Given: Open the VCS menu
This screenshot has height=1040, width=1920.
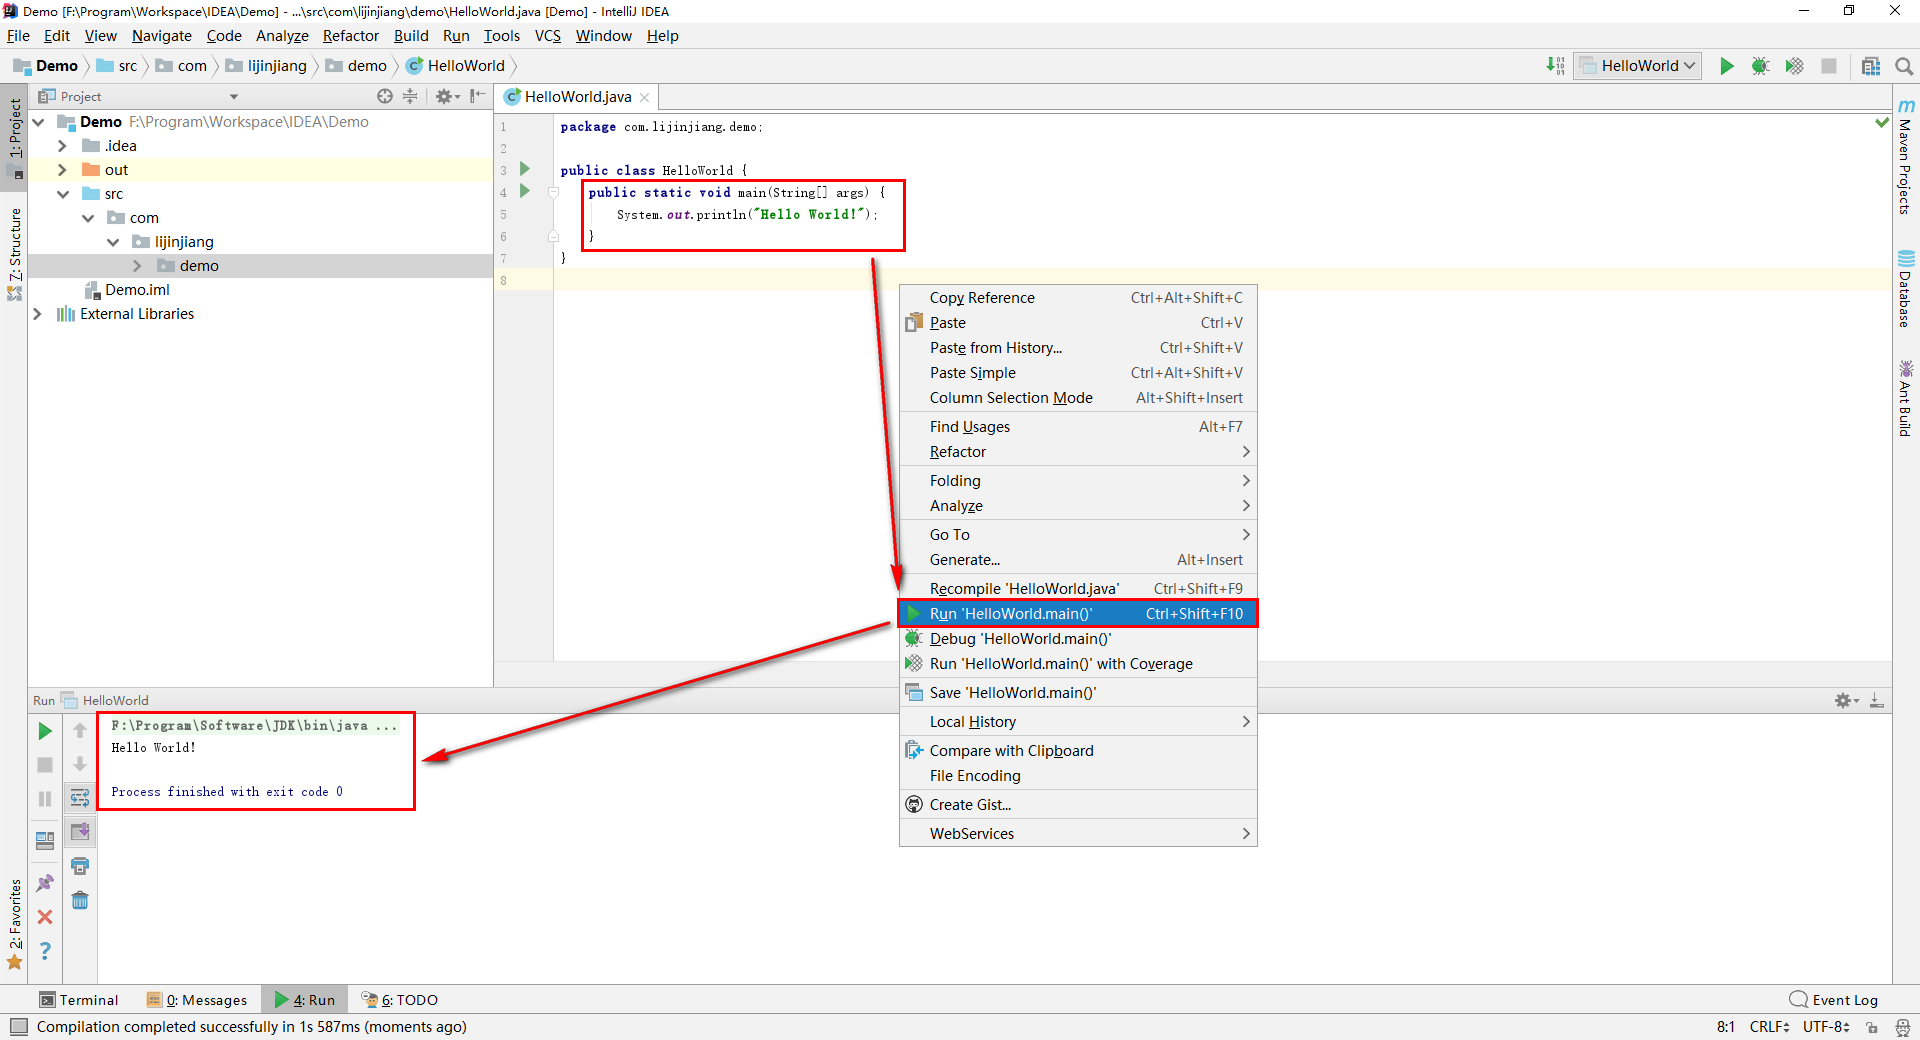Looking at the screenshot, I should tap(548, 36).
